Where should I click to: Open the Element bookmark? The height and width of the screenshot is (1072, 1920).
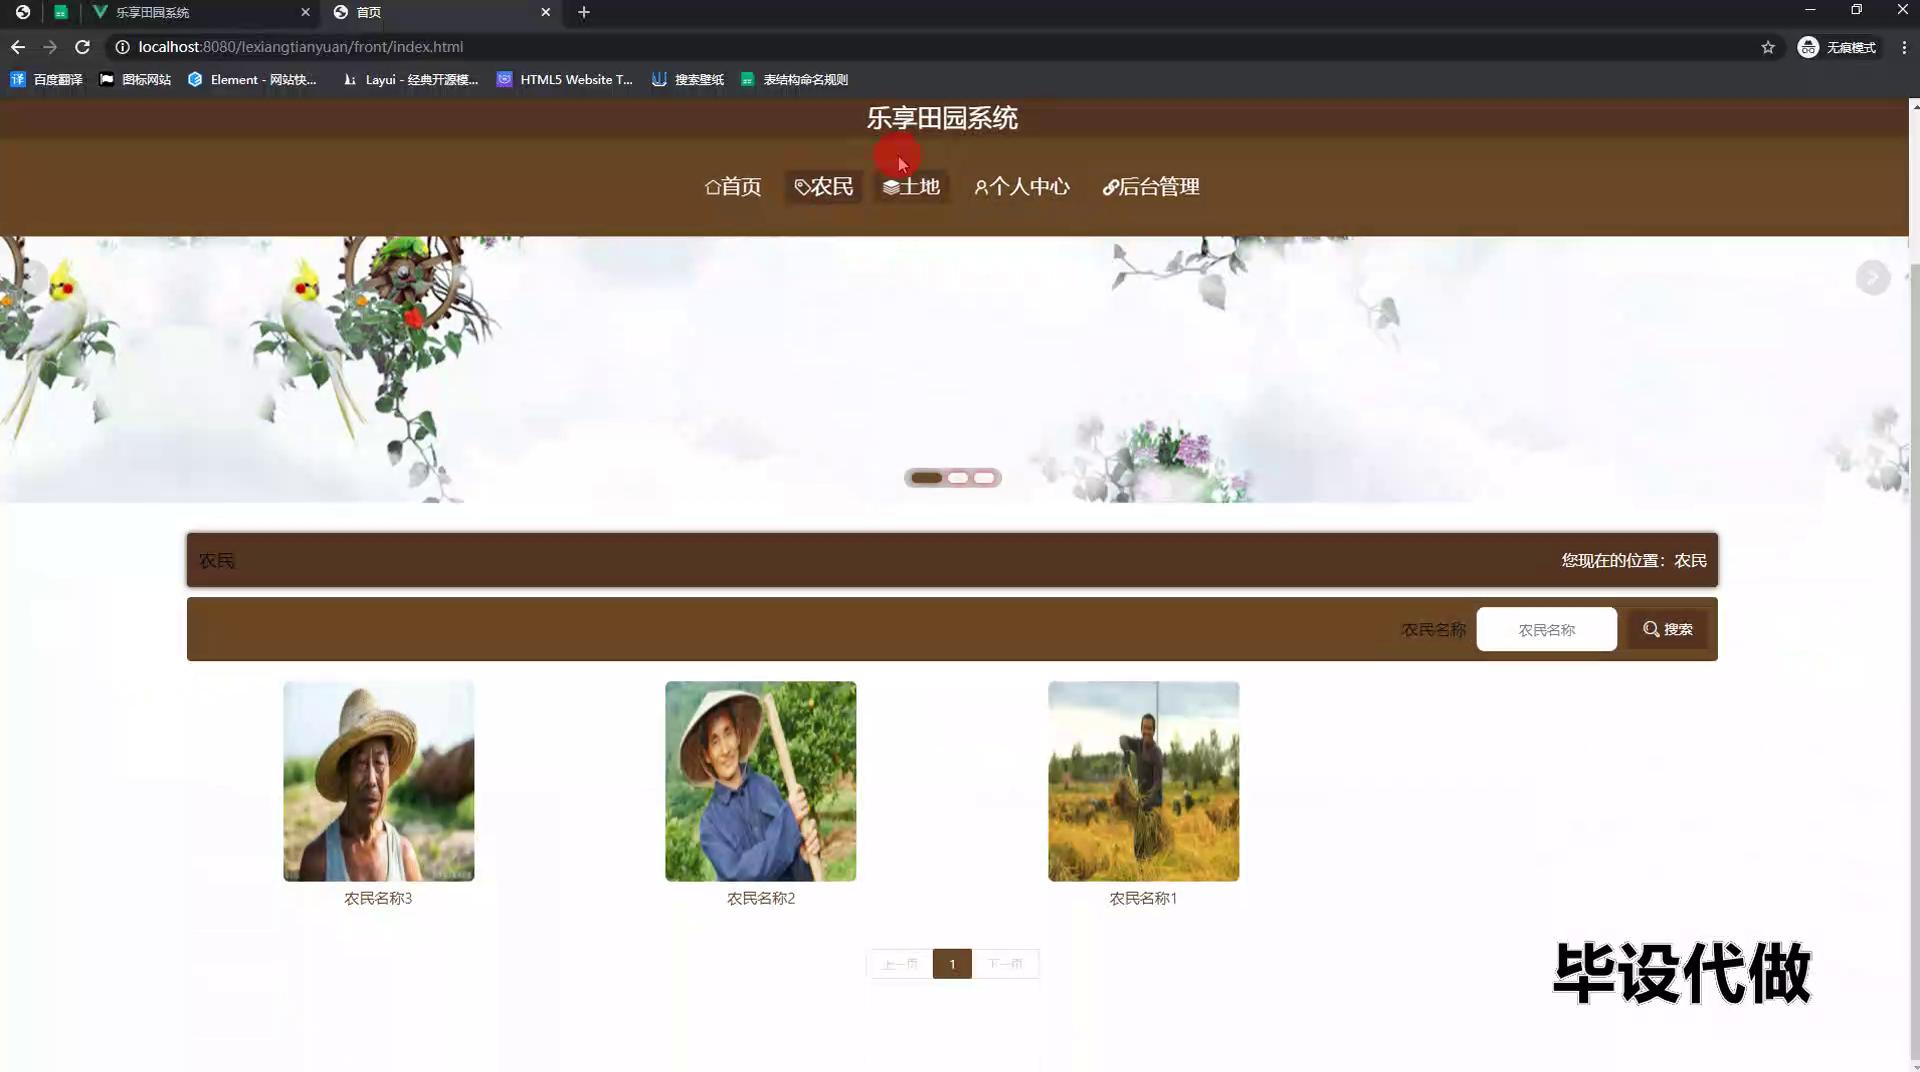[x=252, y=80]
